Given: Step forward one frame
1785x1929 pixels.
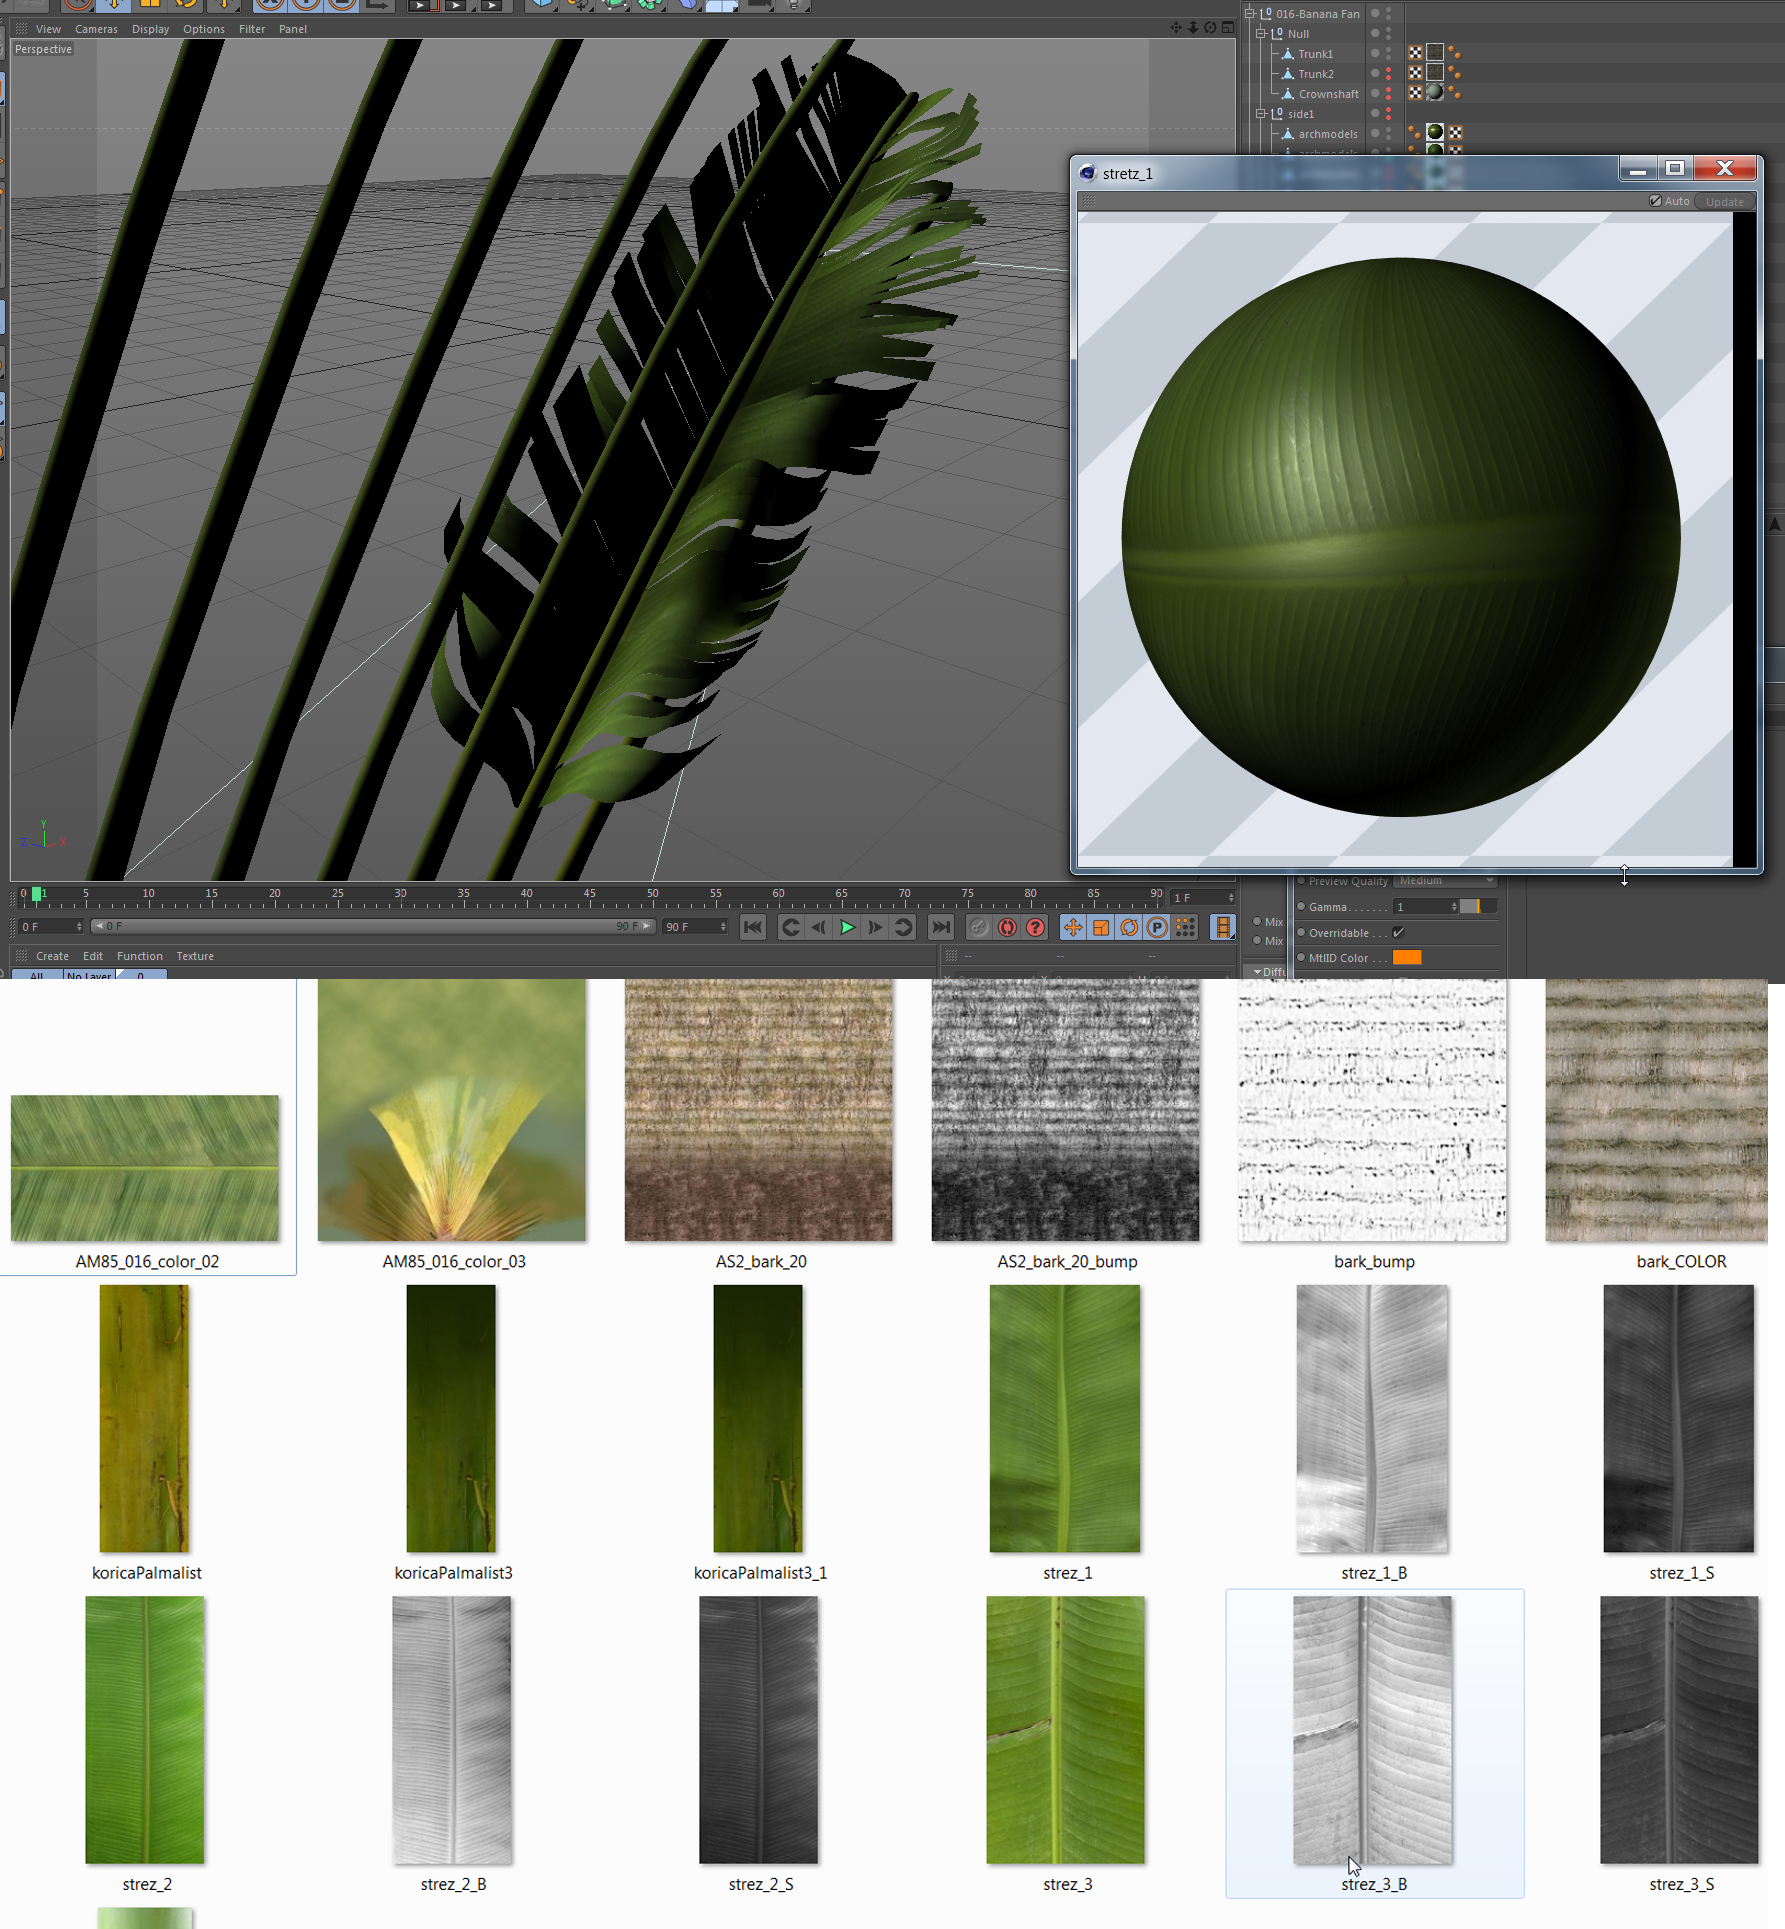Looking at the screenshot, I should (875, 927).
